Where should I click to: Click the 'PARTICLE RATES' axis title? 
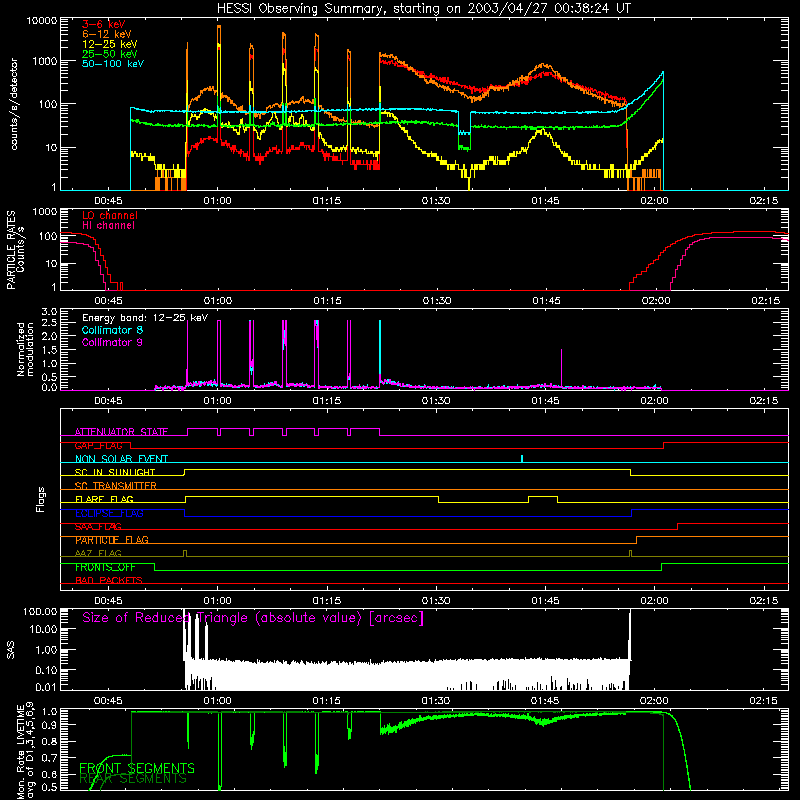[11, 250]
